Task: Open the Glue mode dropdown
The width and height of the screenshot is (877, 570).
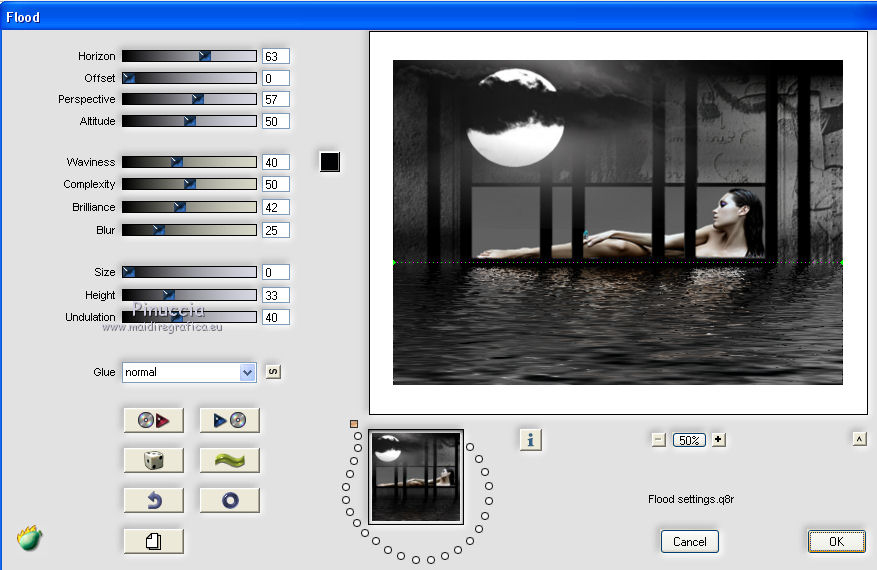Action: (x=247, y=372)
